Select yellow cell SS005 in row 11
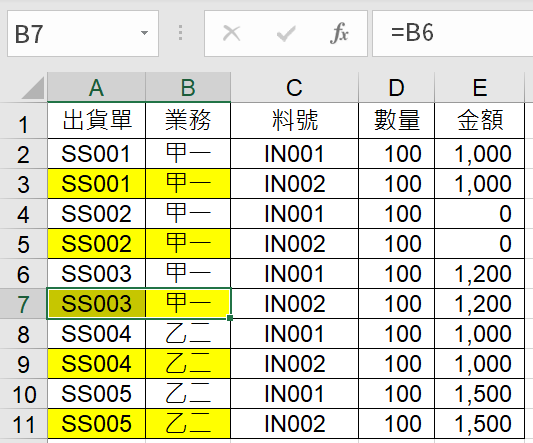533x443 pixels. (97, 424)
